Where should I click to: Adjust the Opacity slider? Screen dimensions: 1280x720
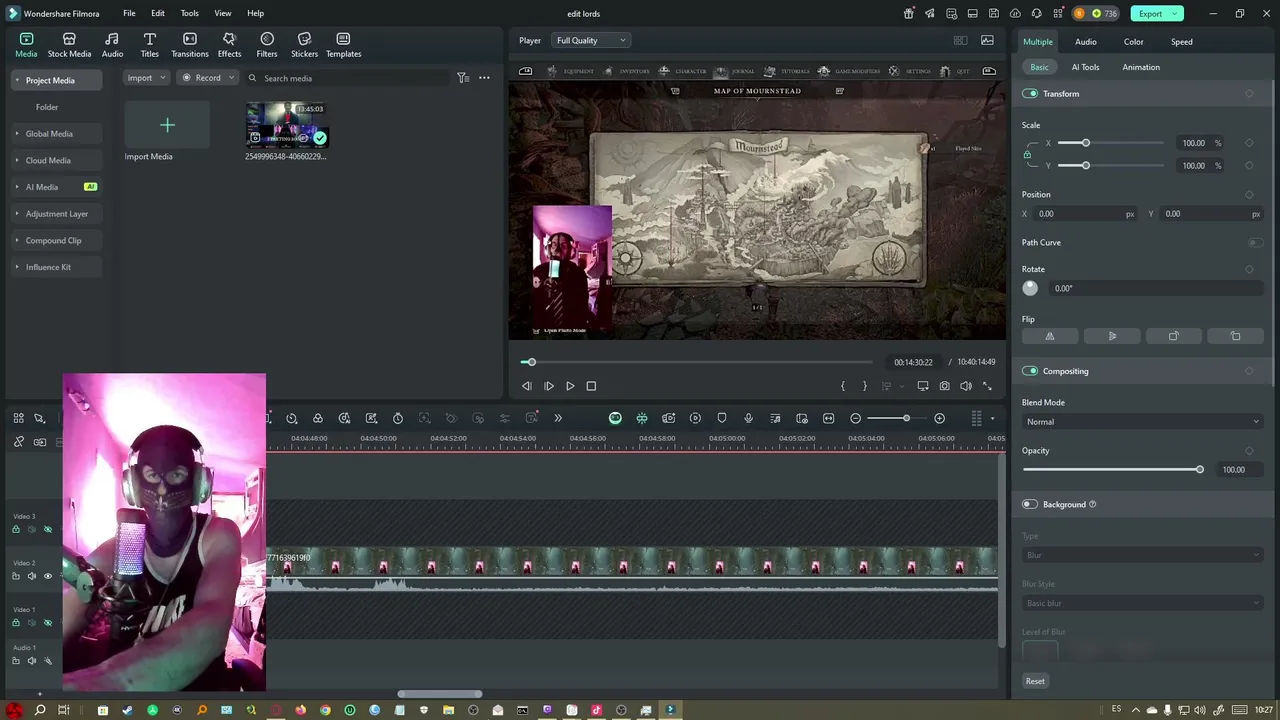coord(1111,470)
